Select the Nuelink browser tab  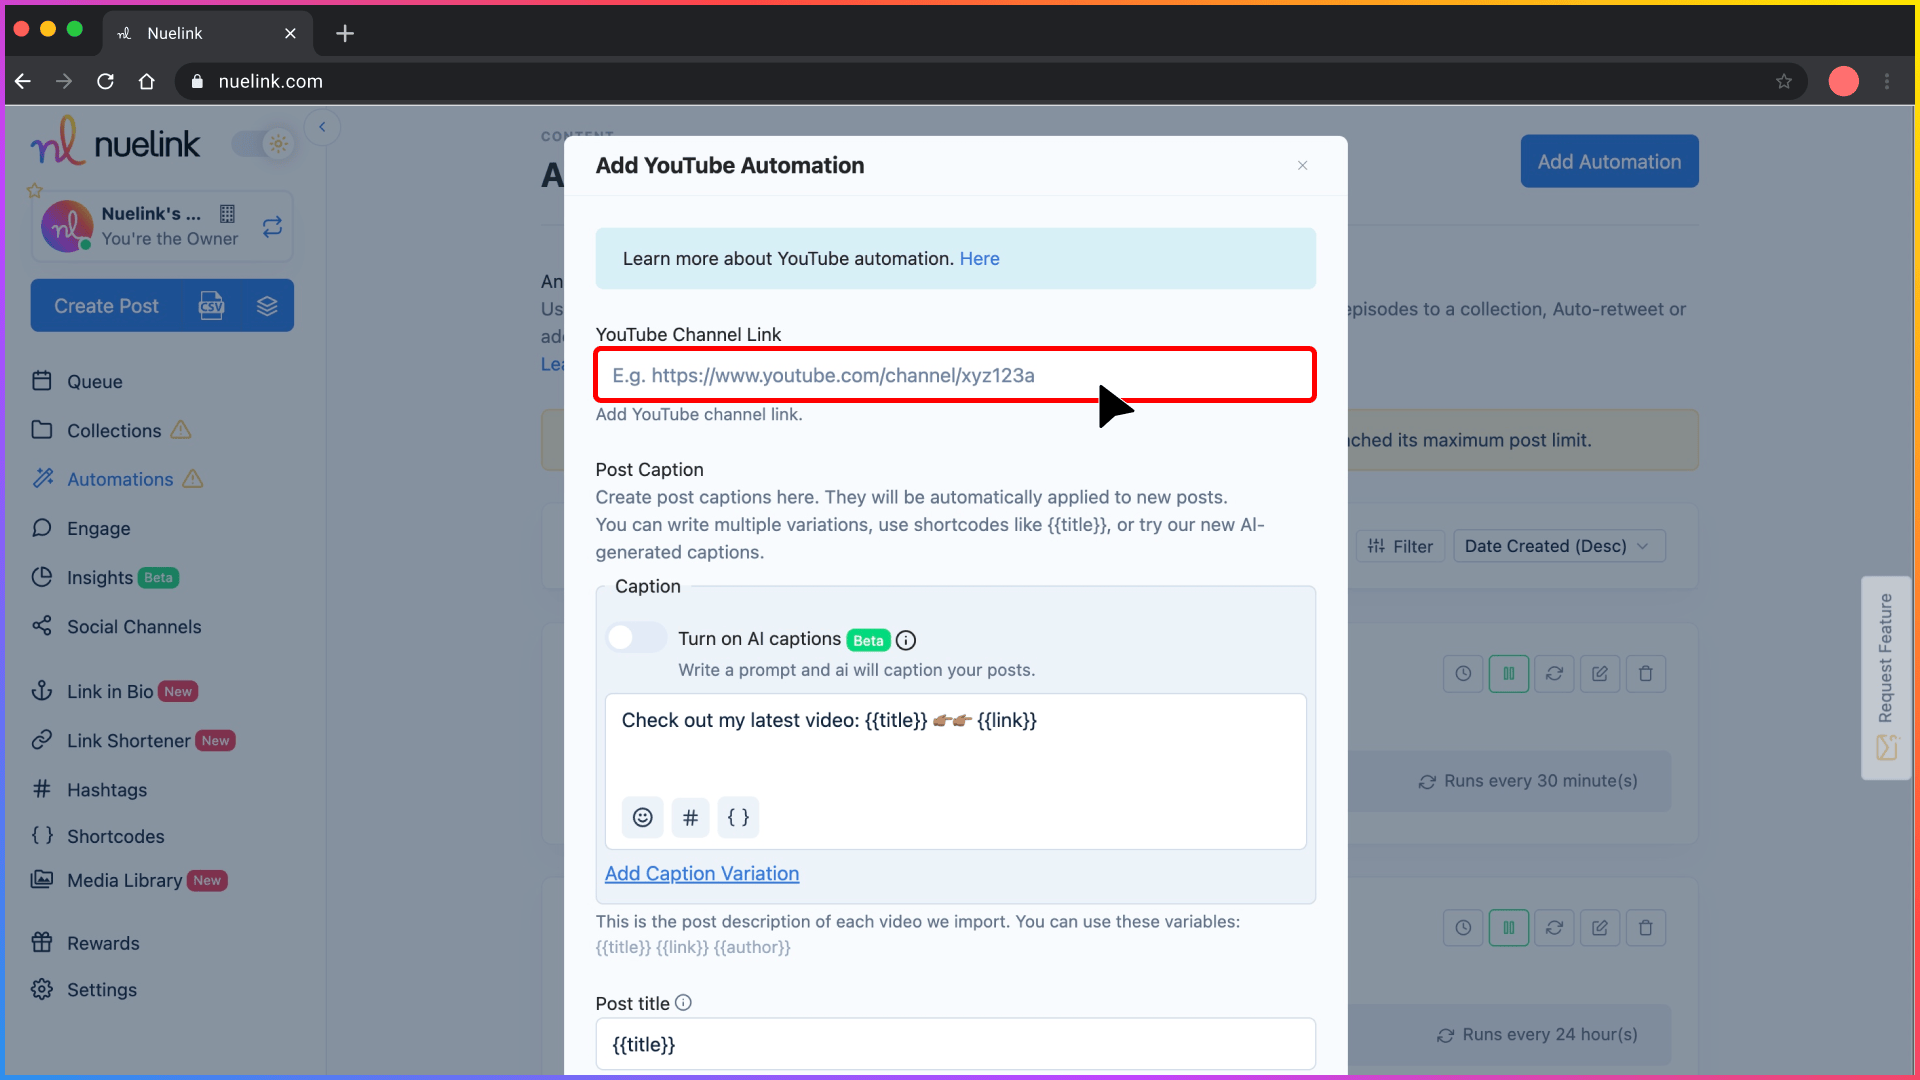click(x=207, y=33)
